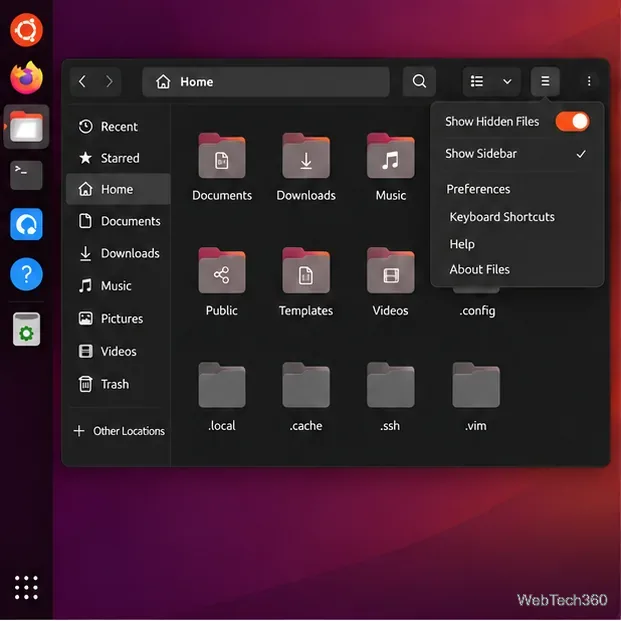The width and height of the screenshot is (621, 621).
Task: Select the Documents folder icon
Action: [x=222, y=156]
